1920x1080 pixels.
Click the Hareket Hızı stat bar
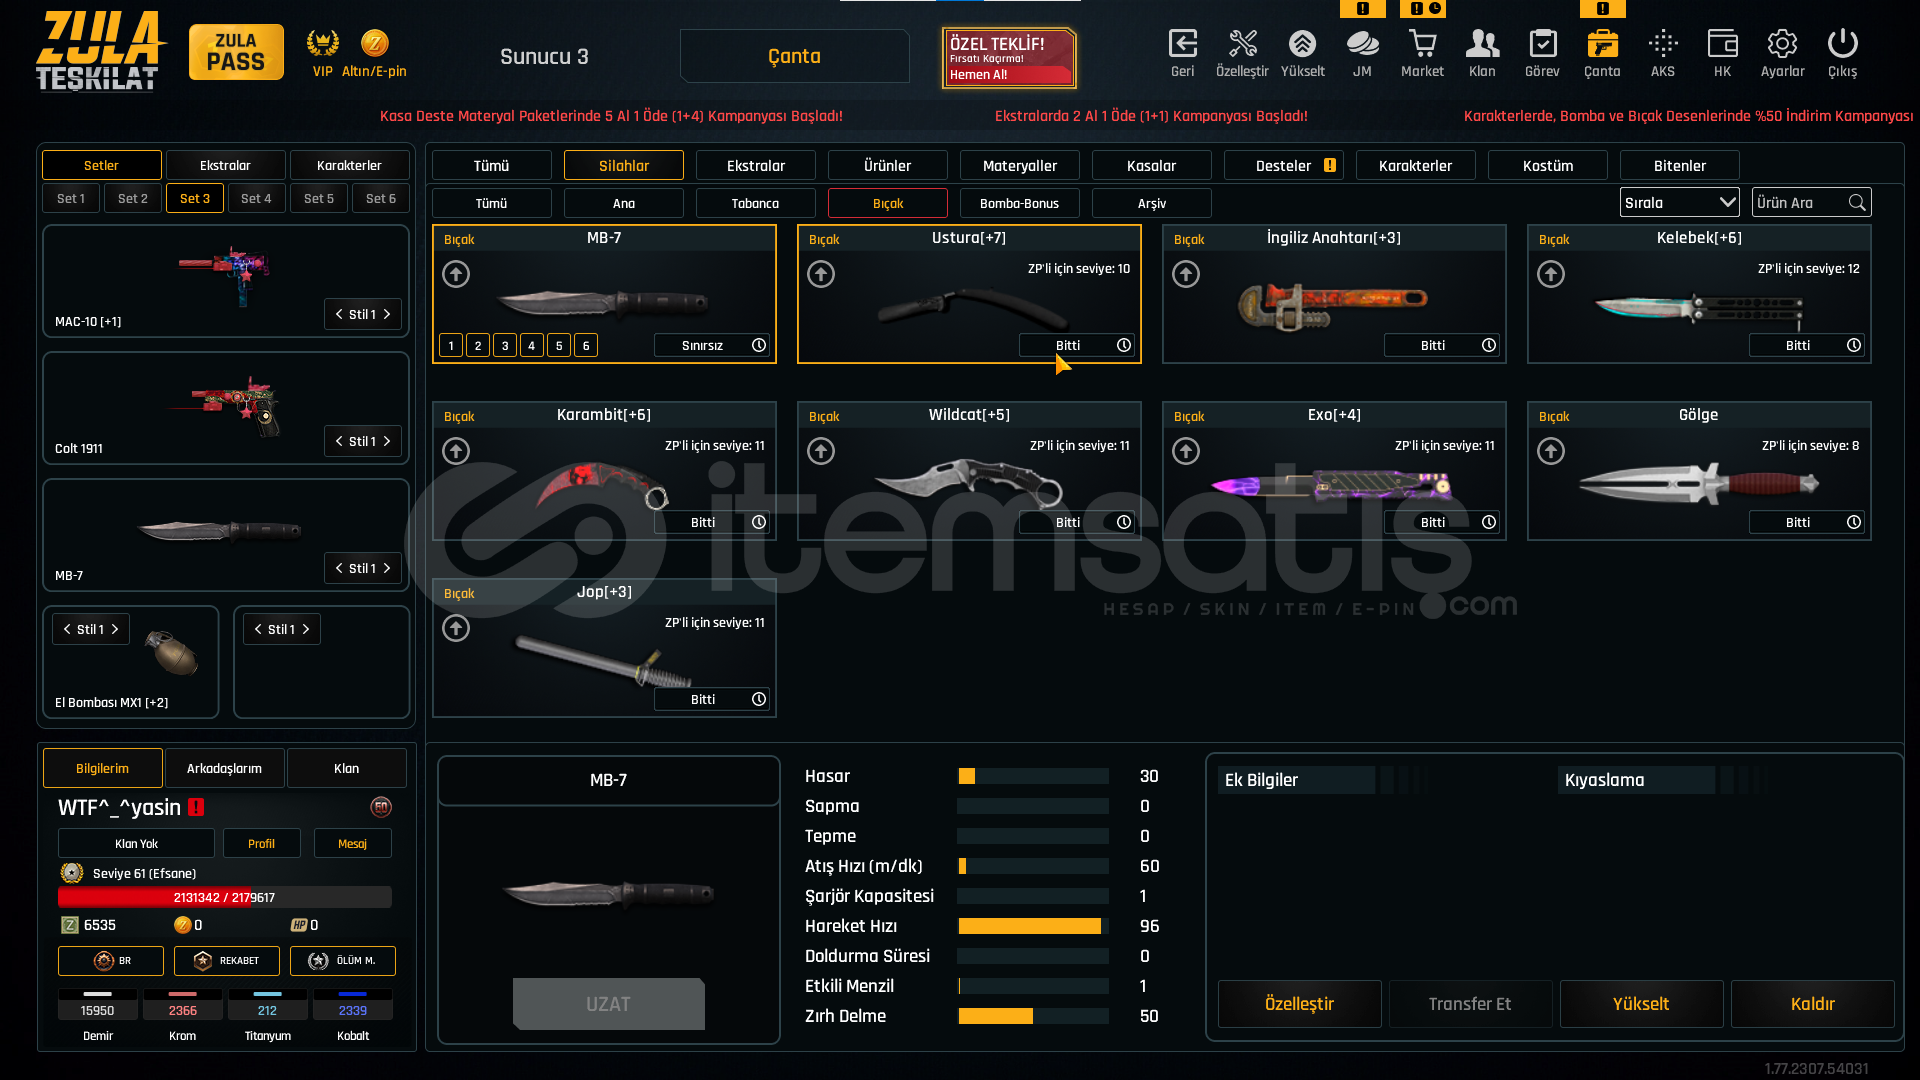point(1033,926)
